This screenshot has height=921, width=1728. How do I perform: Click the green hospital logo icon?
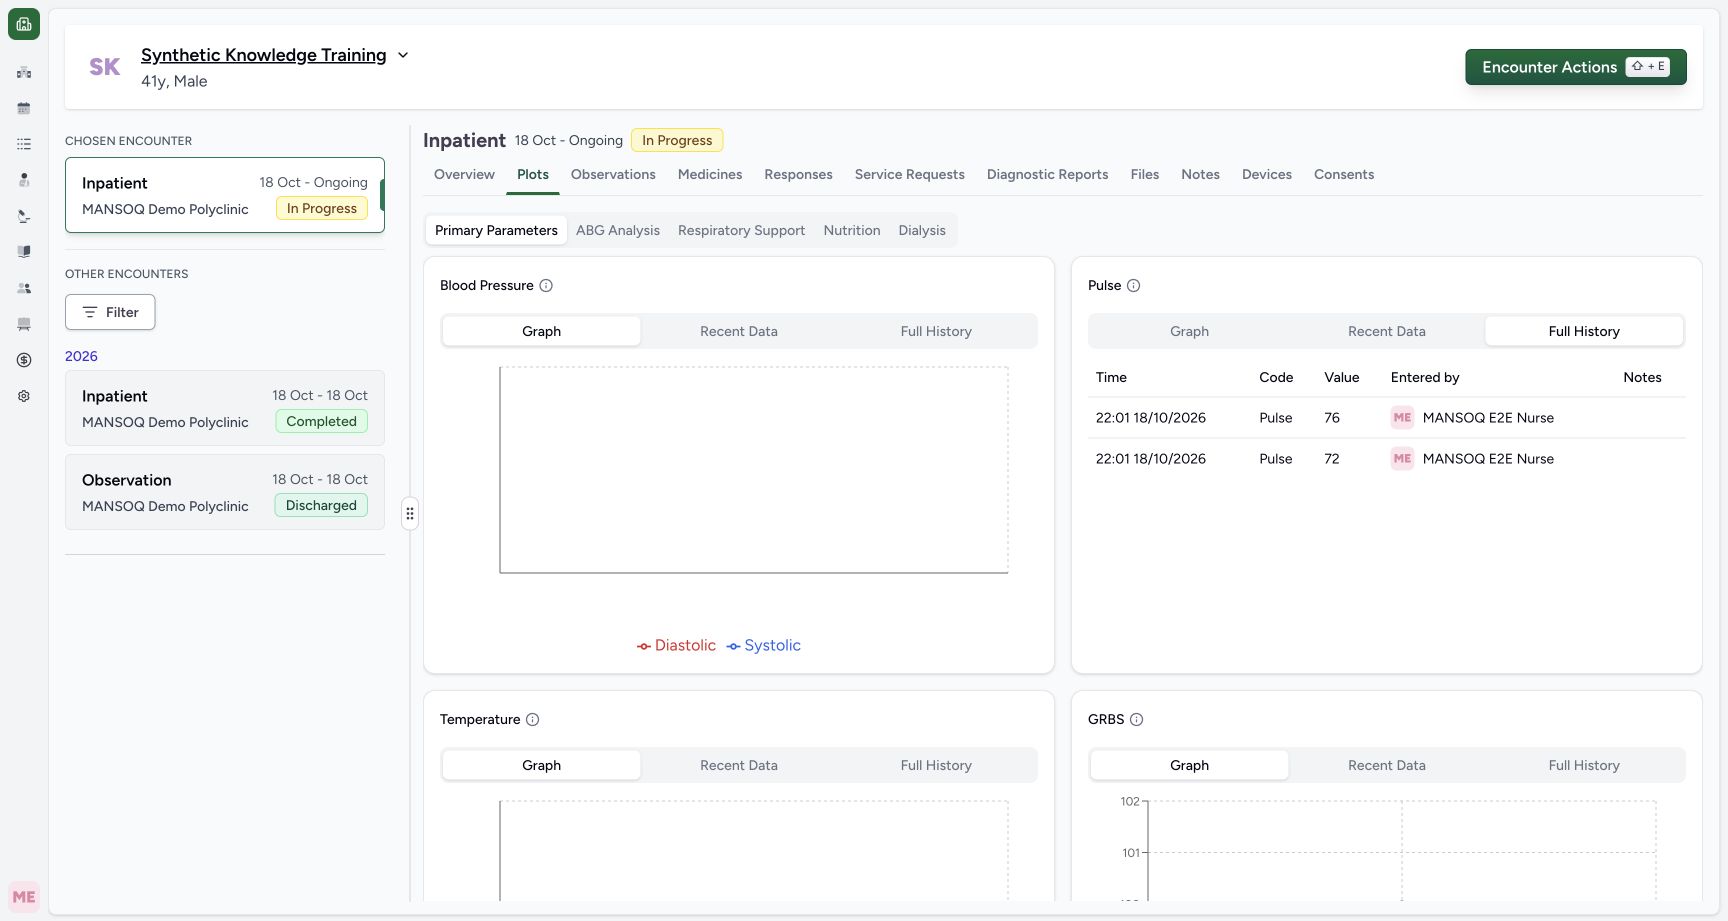[24, 24]
